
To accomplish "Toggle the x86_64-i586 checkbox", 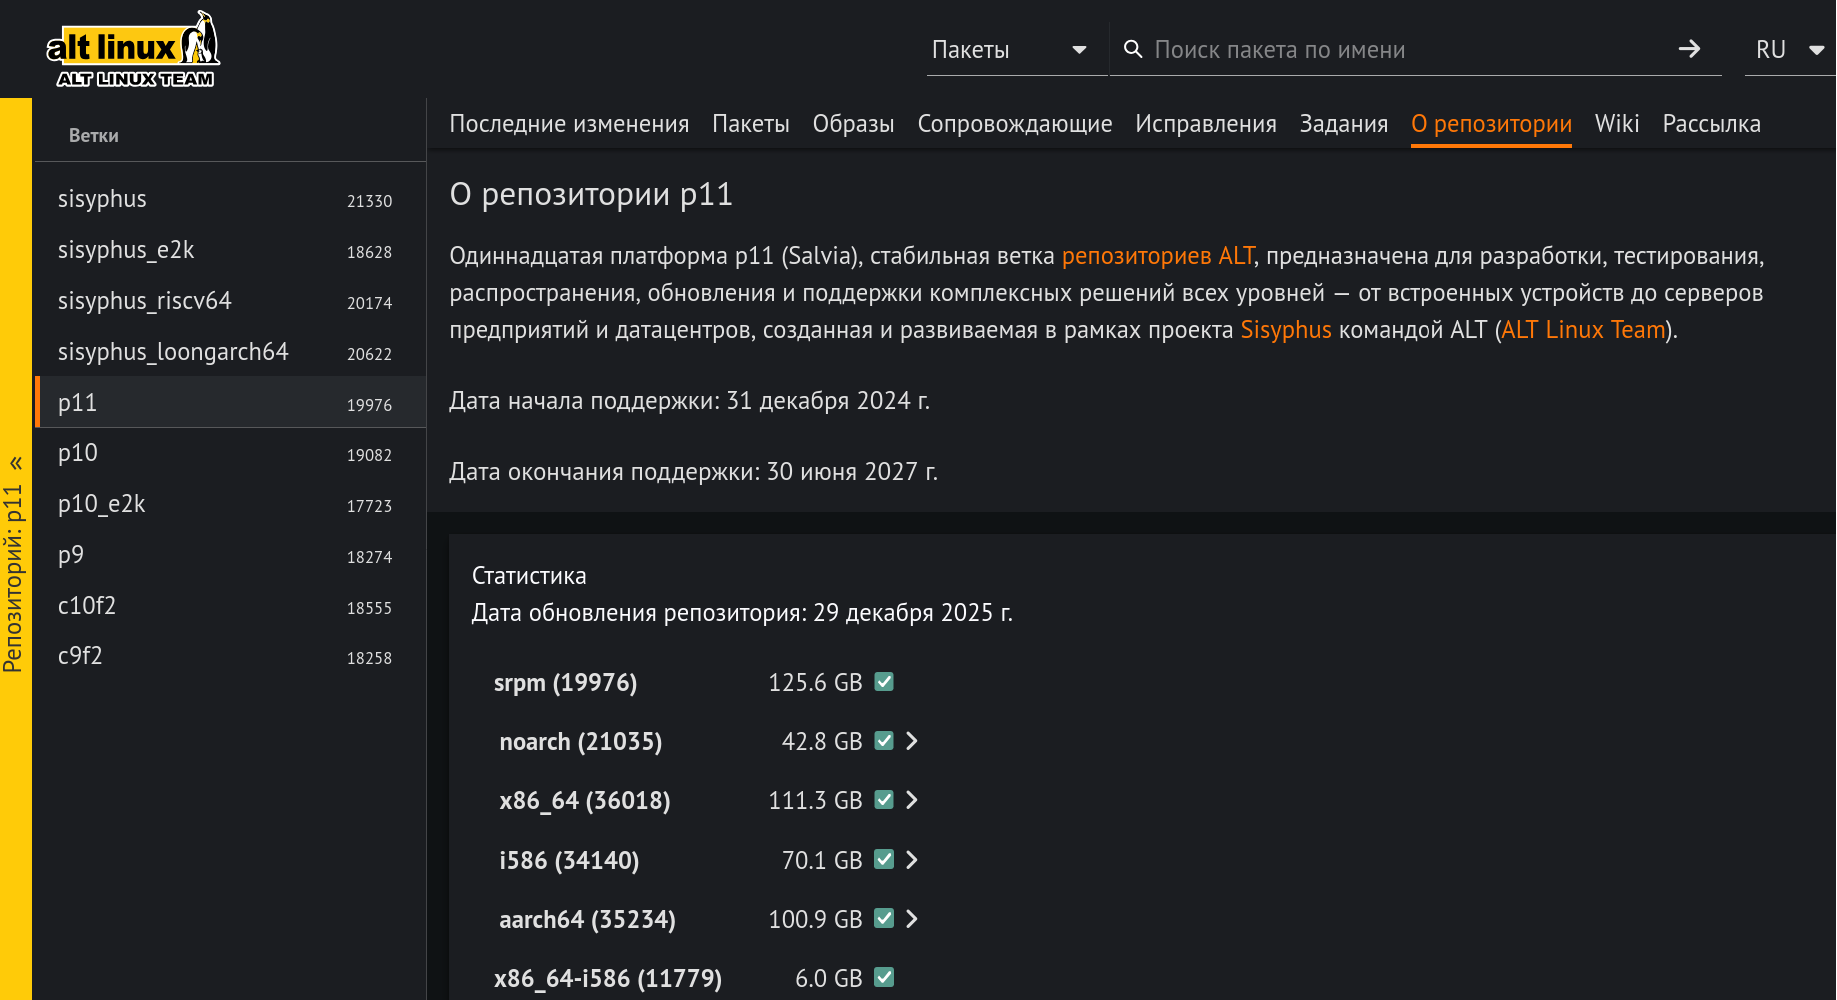I will point(884,977).
